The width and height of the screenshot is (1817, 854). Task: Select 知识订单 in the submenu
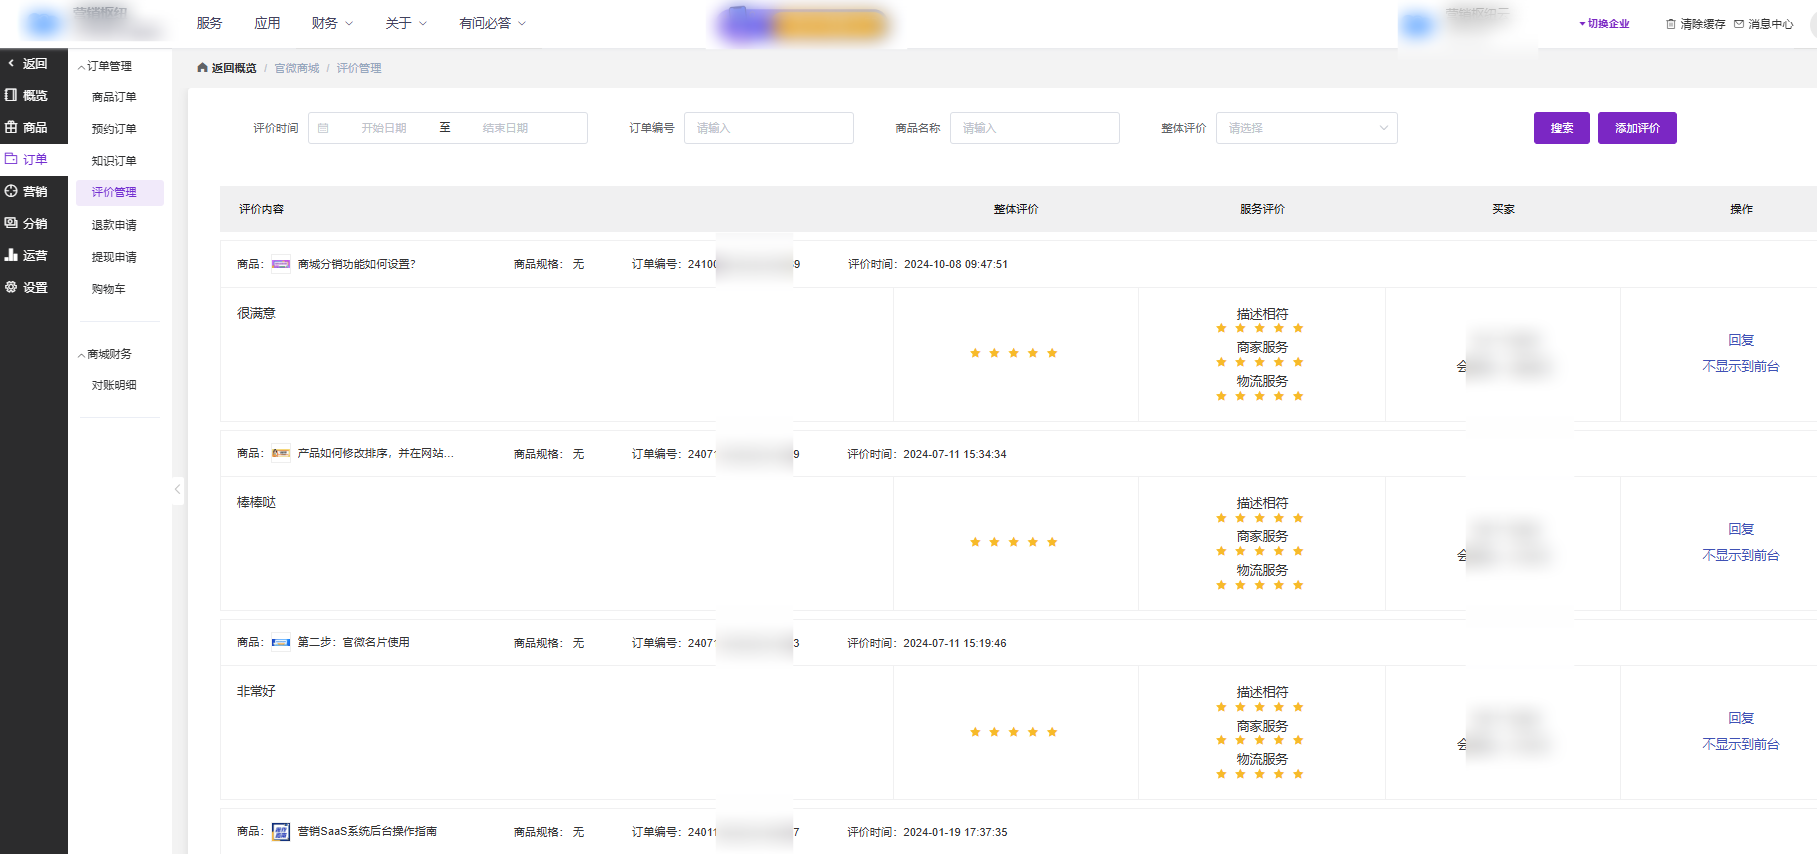114,161
